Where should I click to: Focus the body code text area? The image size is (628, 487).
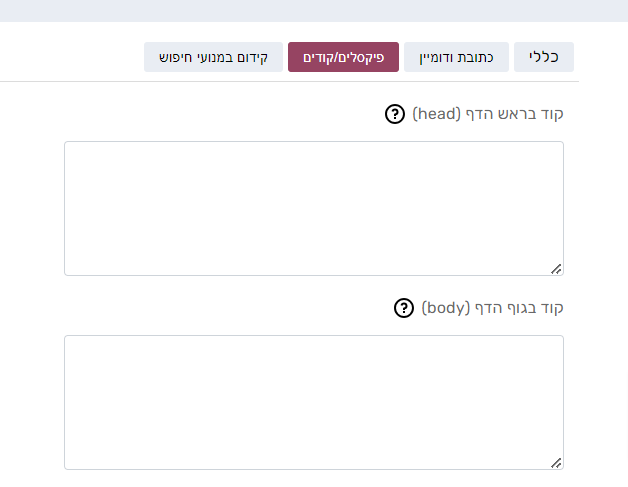pyautogui.click(x=313, y=402)
